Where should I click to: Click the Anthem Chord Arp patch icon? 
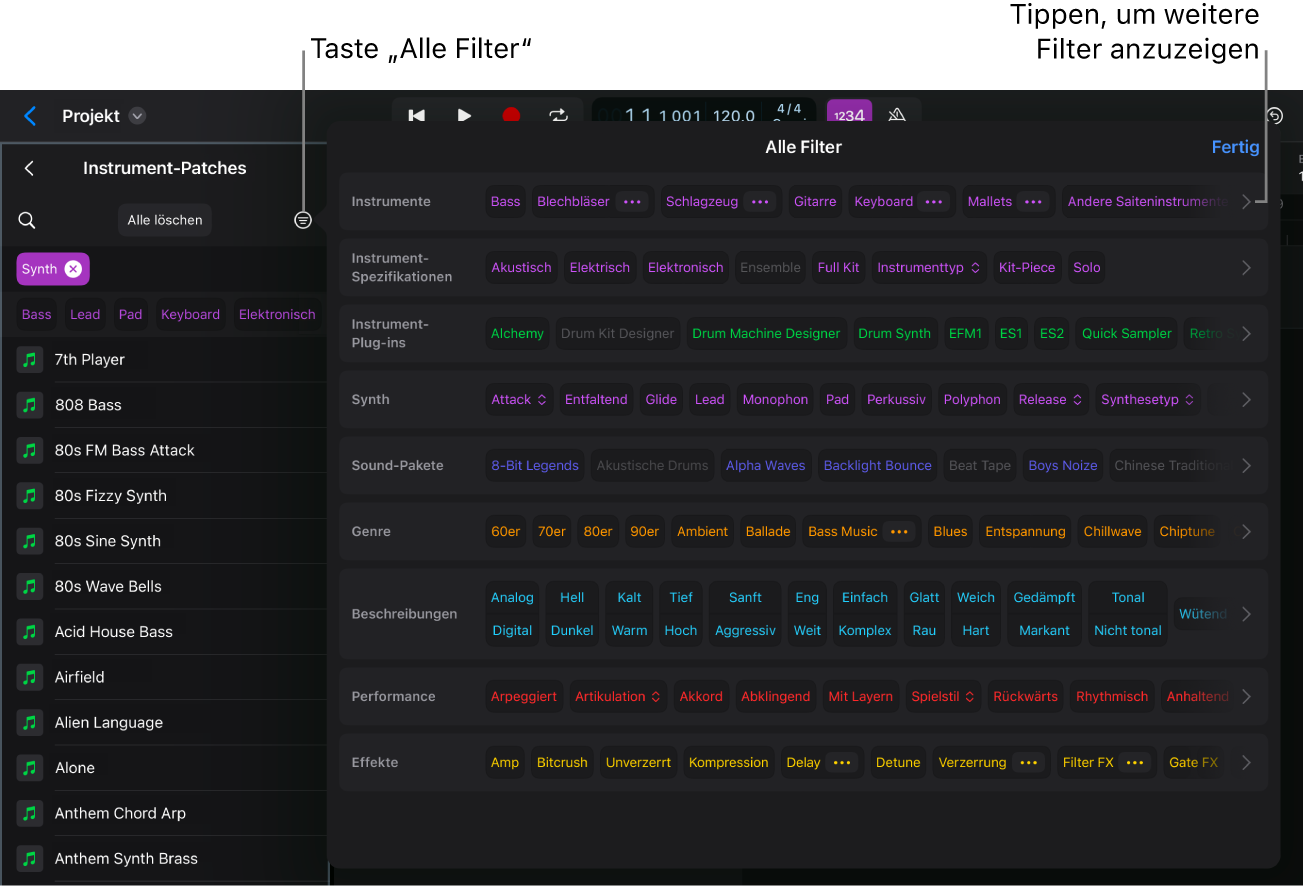pyautogui.click(x=30, y=813)
